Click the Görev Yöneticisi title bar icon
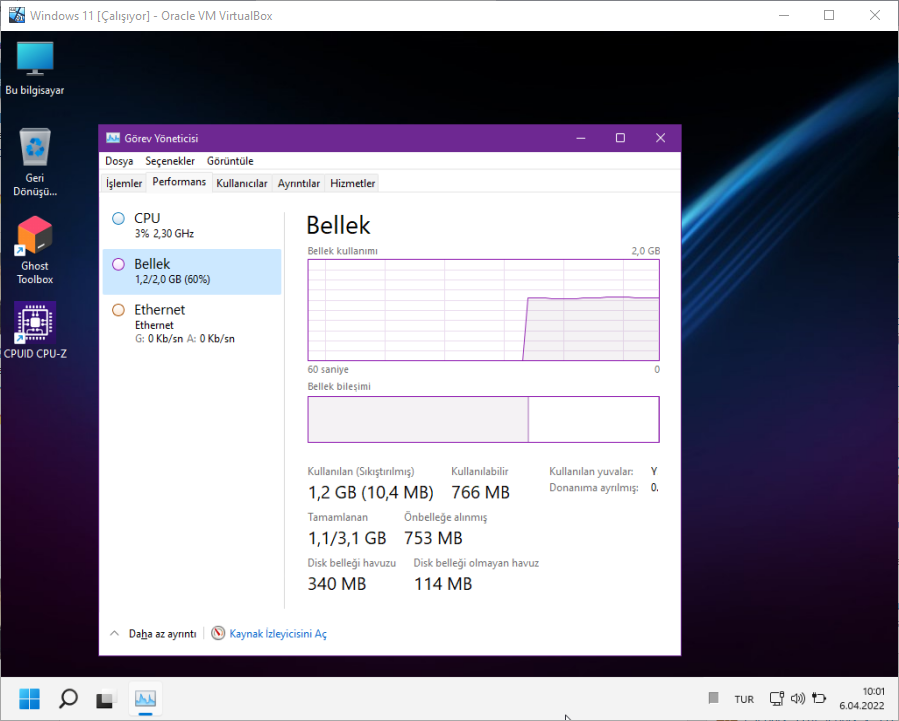Image resolution: width=899 pixels, height=721 pixels. (113, 138)
